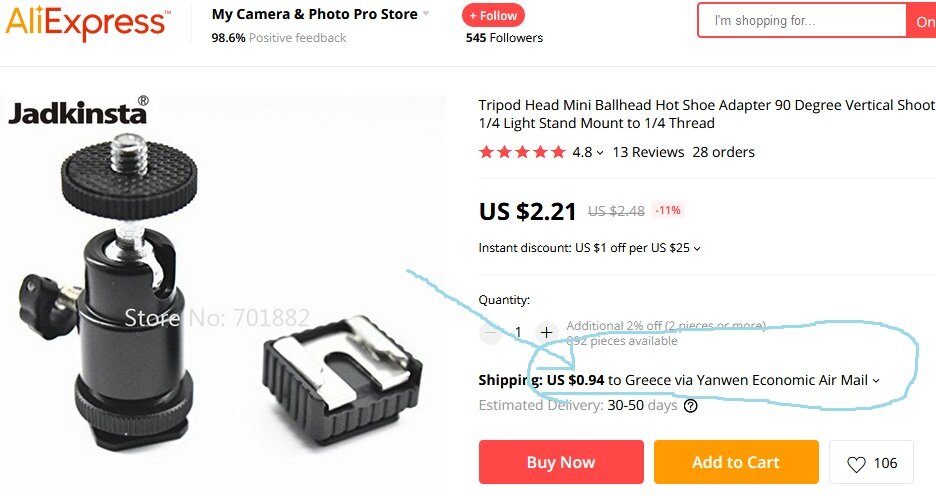Click the 28 orders text

pyautogui.click(x=723, y=152)
